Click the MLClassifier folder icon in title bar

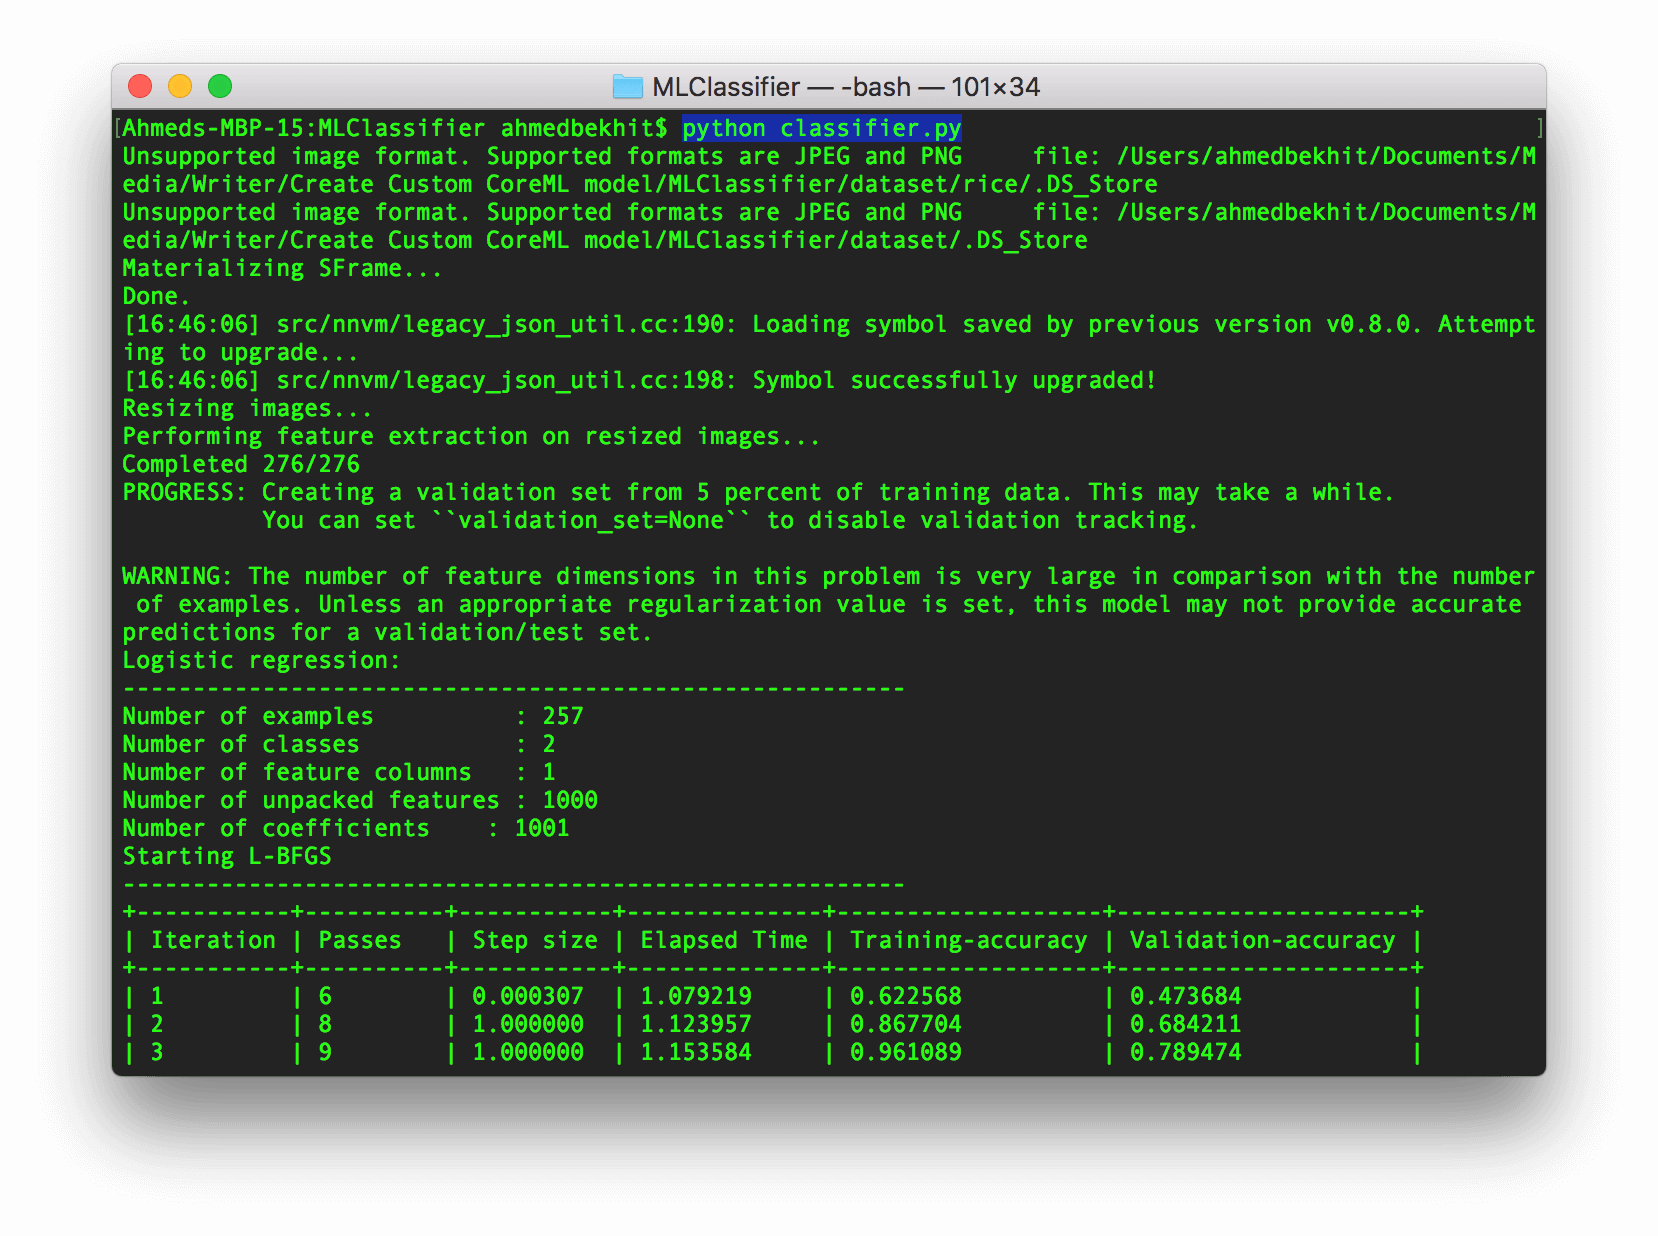click(x=627, y=87)
